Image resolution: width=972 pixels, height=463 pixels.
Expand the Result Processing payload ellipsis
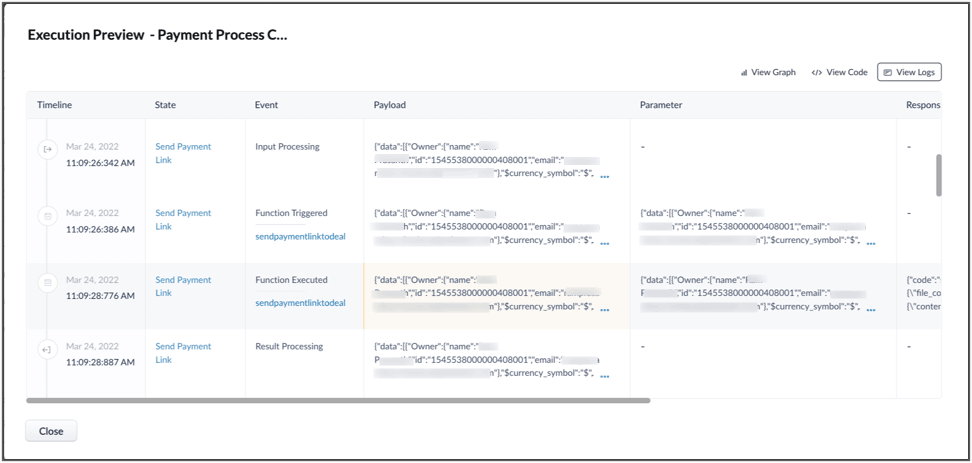pyautogui.click(x=605, y=375)
